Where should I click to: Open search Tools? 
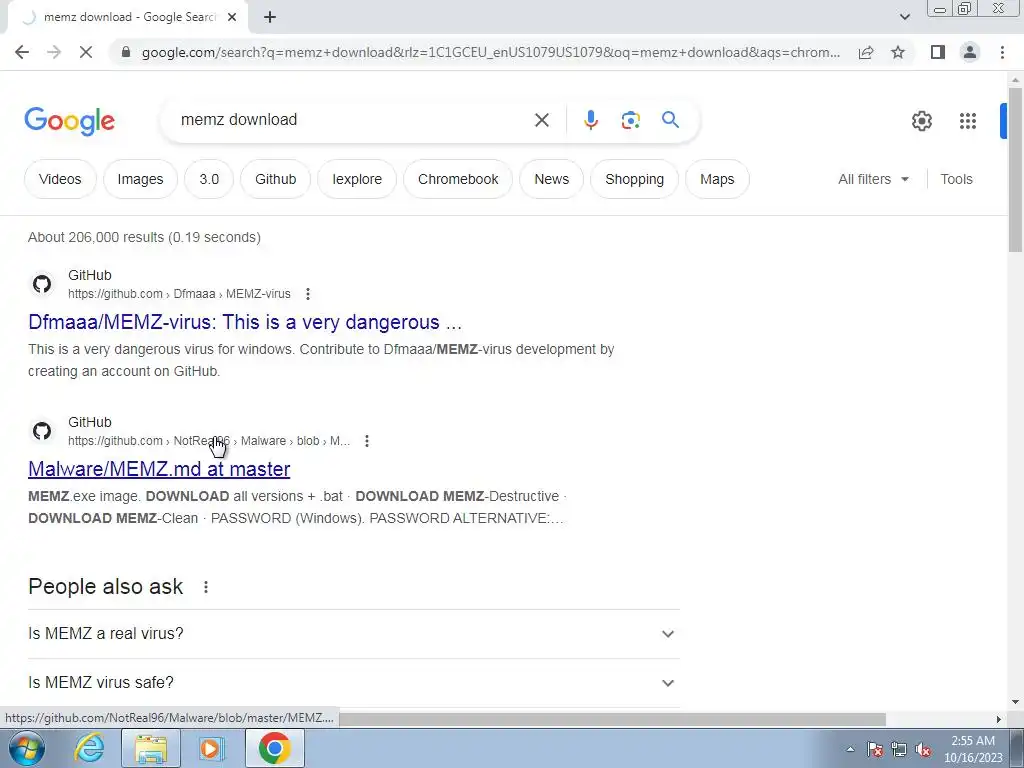click(x=956, y=179)
